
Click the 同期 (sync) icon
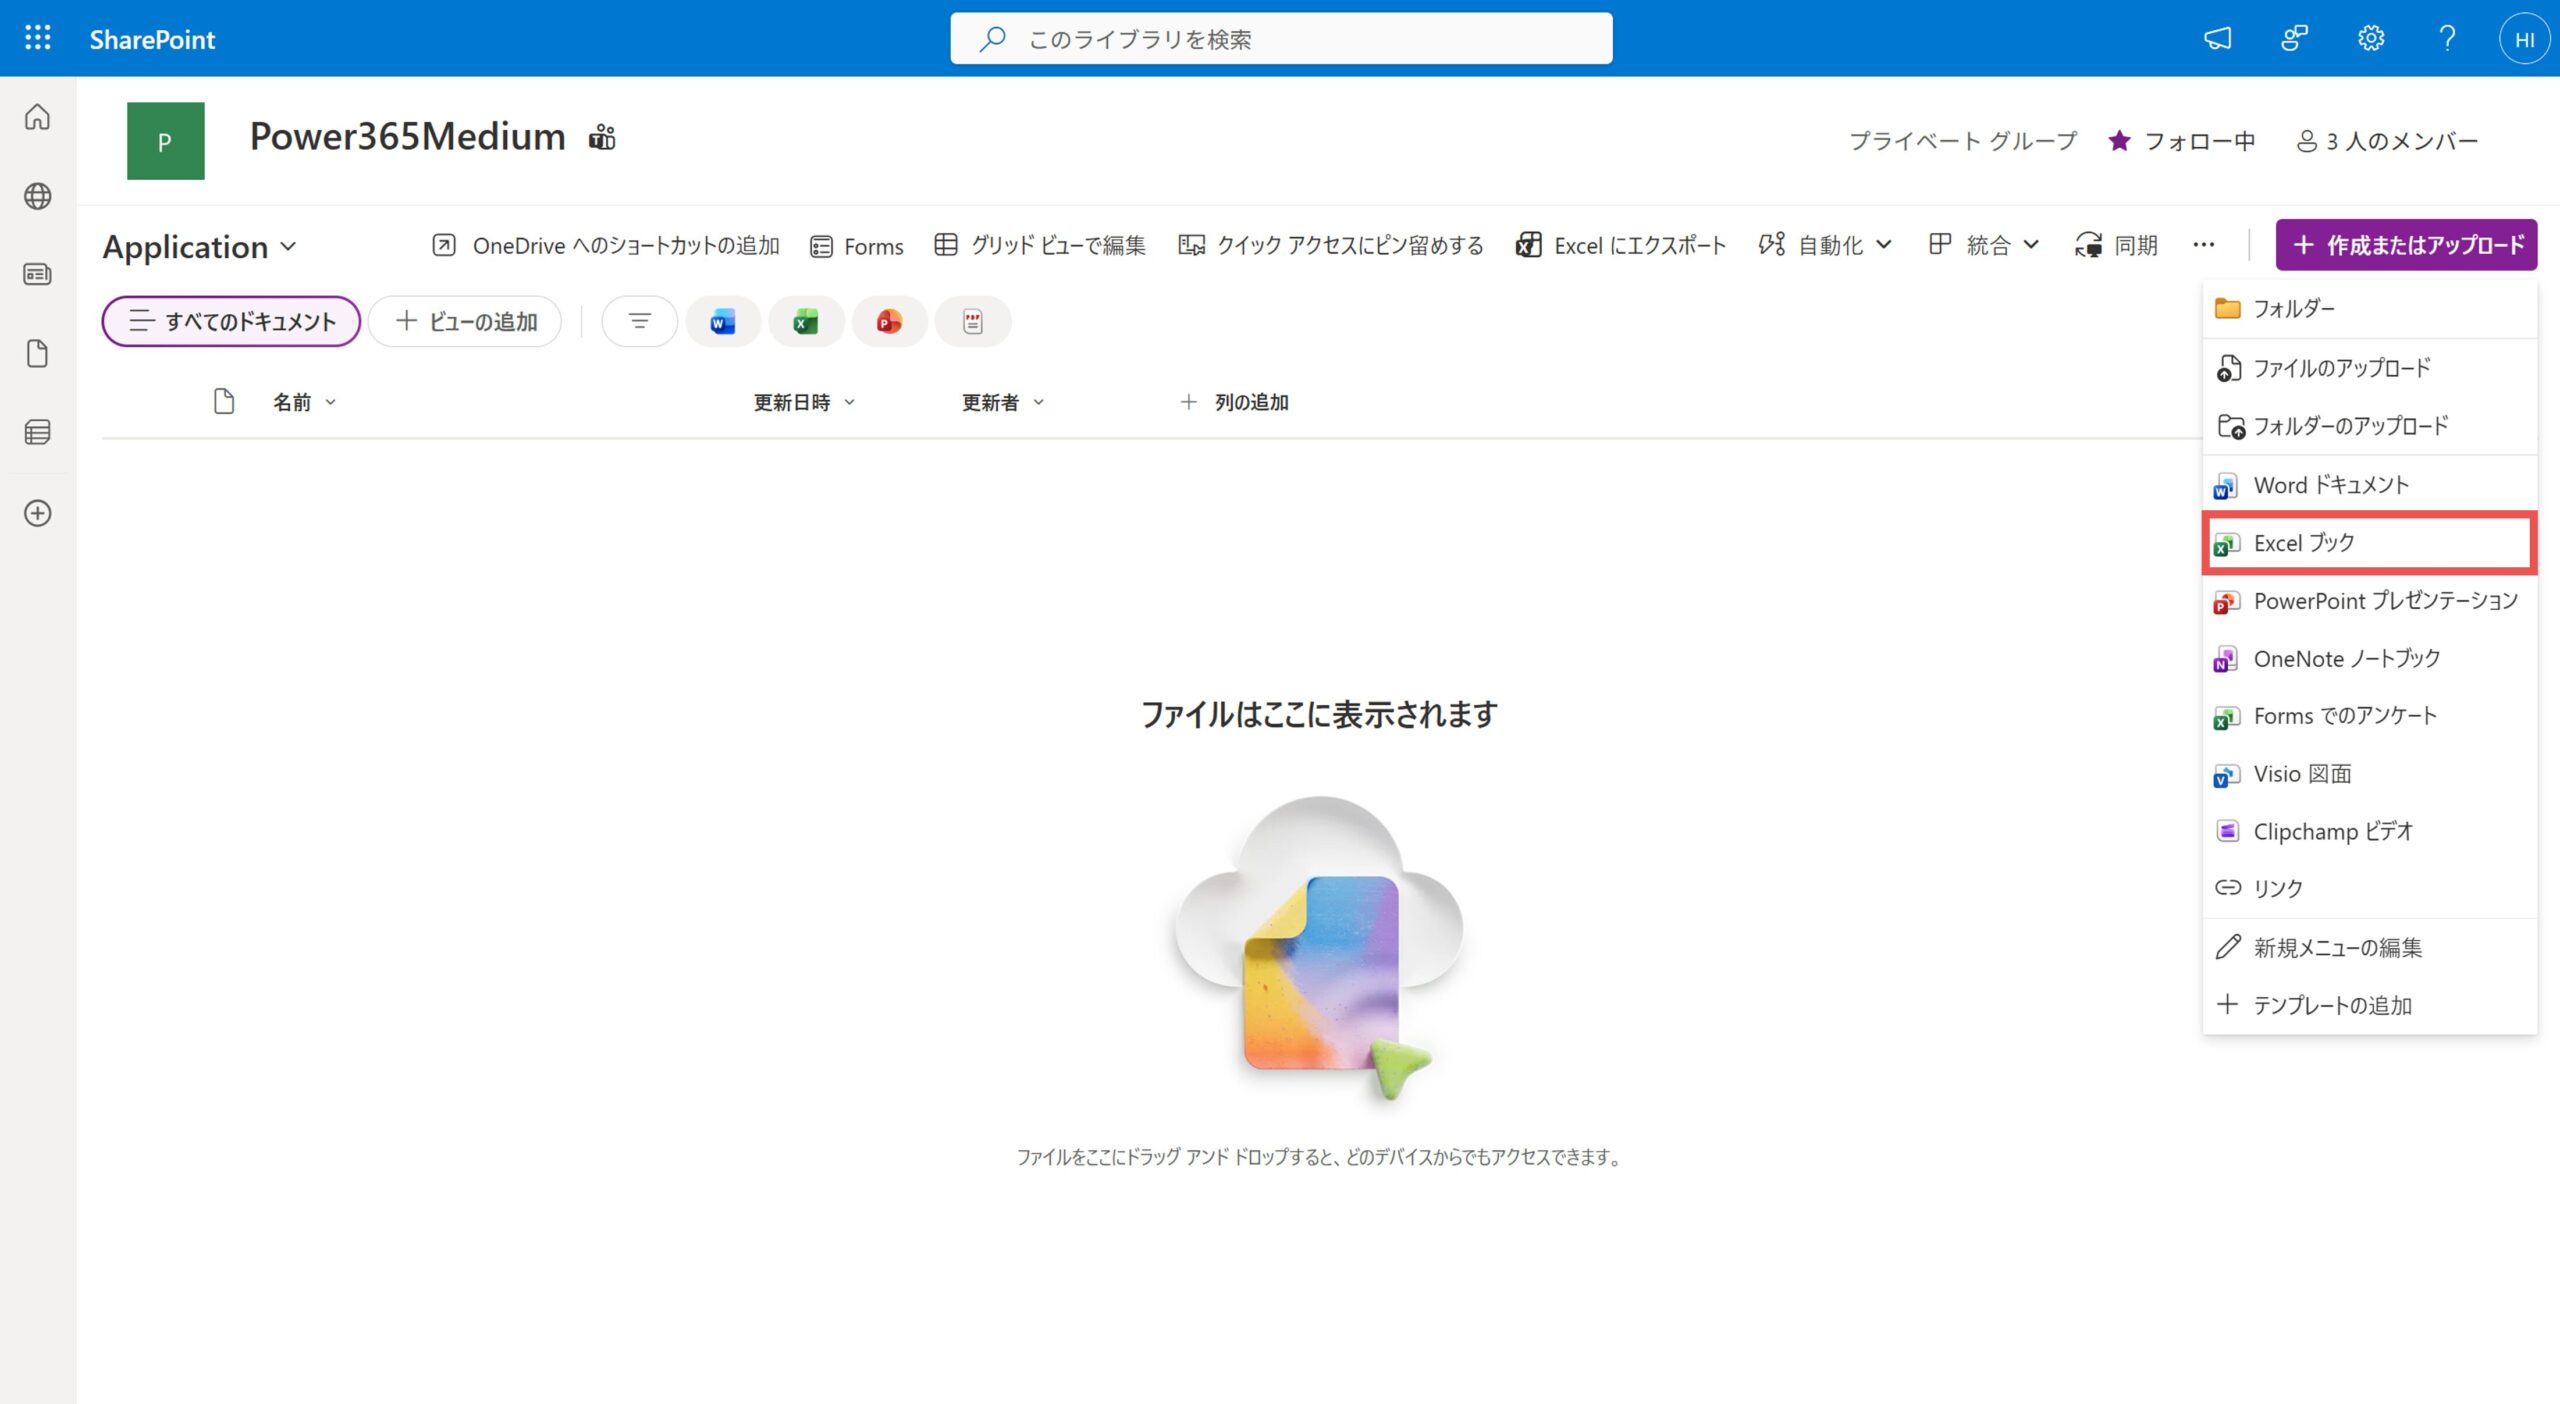click(x=2087, y=245)
